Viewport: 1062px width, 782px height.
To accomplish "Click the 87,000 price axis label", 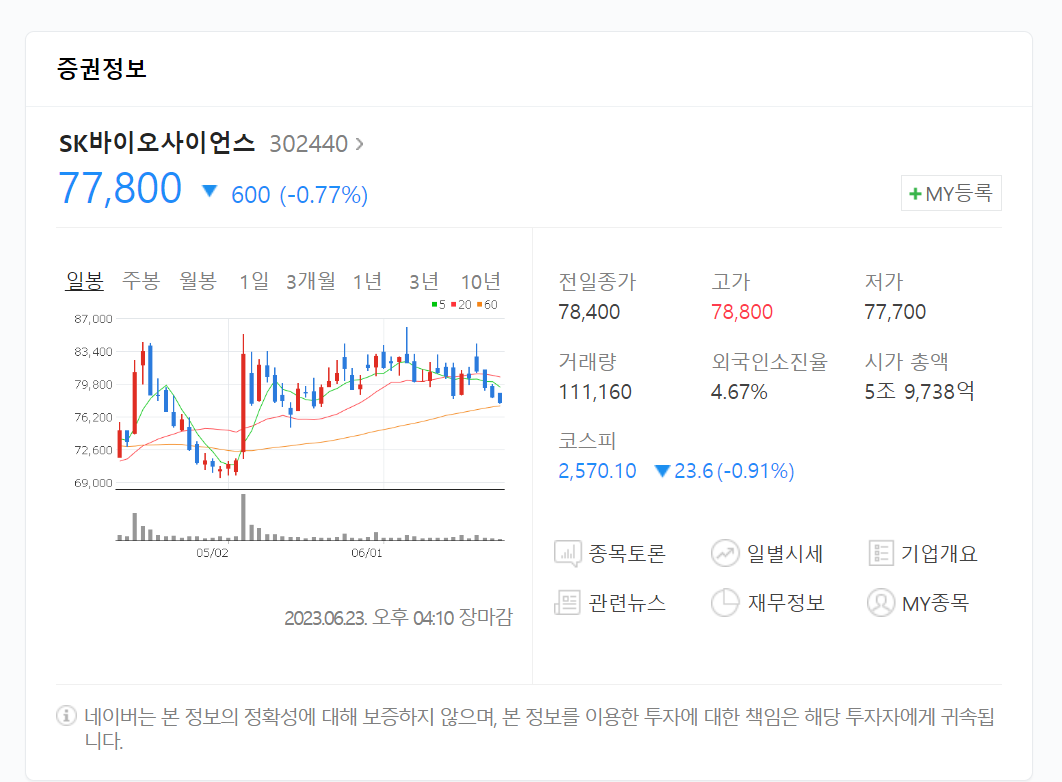I will 93,319.
